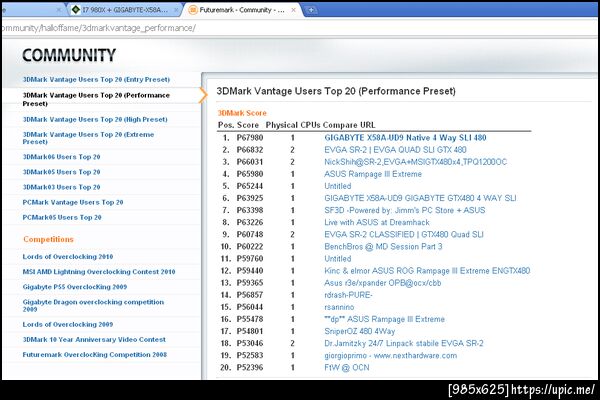600x400 pixels.
Task: Open a new browser tab
Action: (x=311, y=10)
